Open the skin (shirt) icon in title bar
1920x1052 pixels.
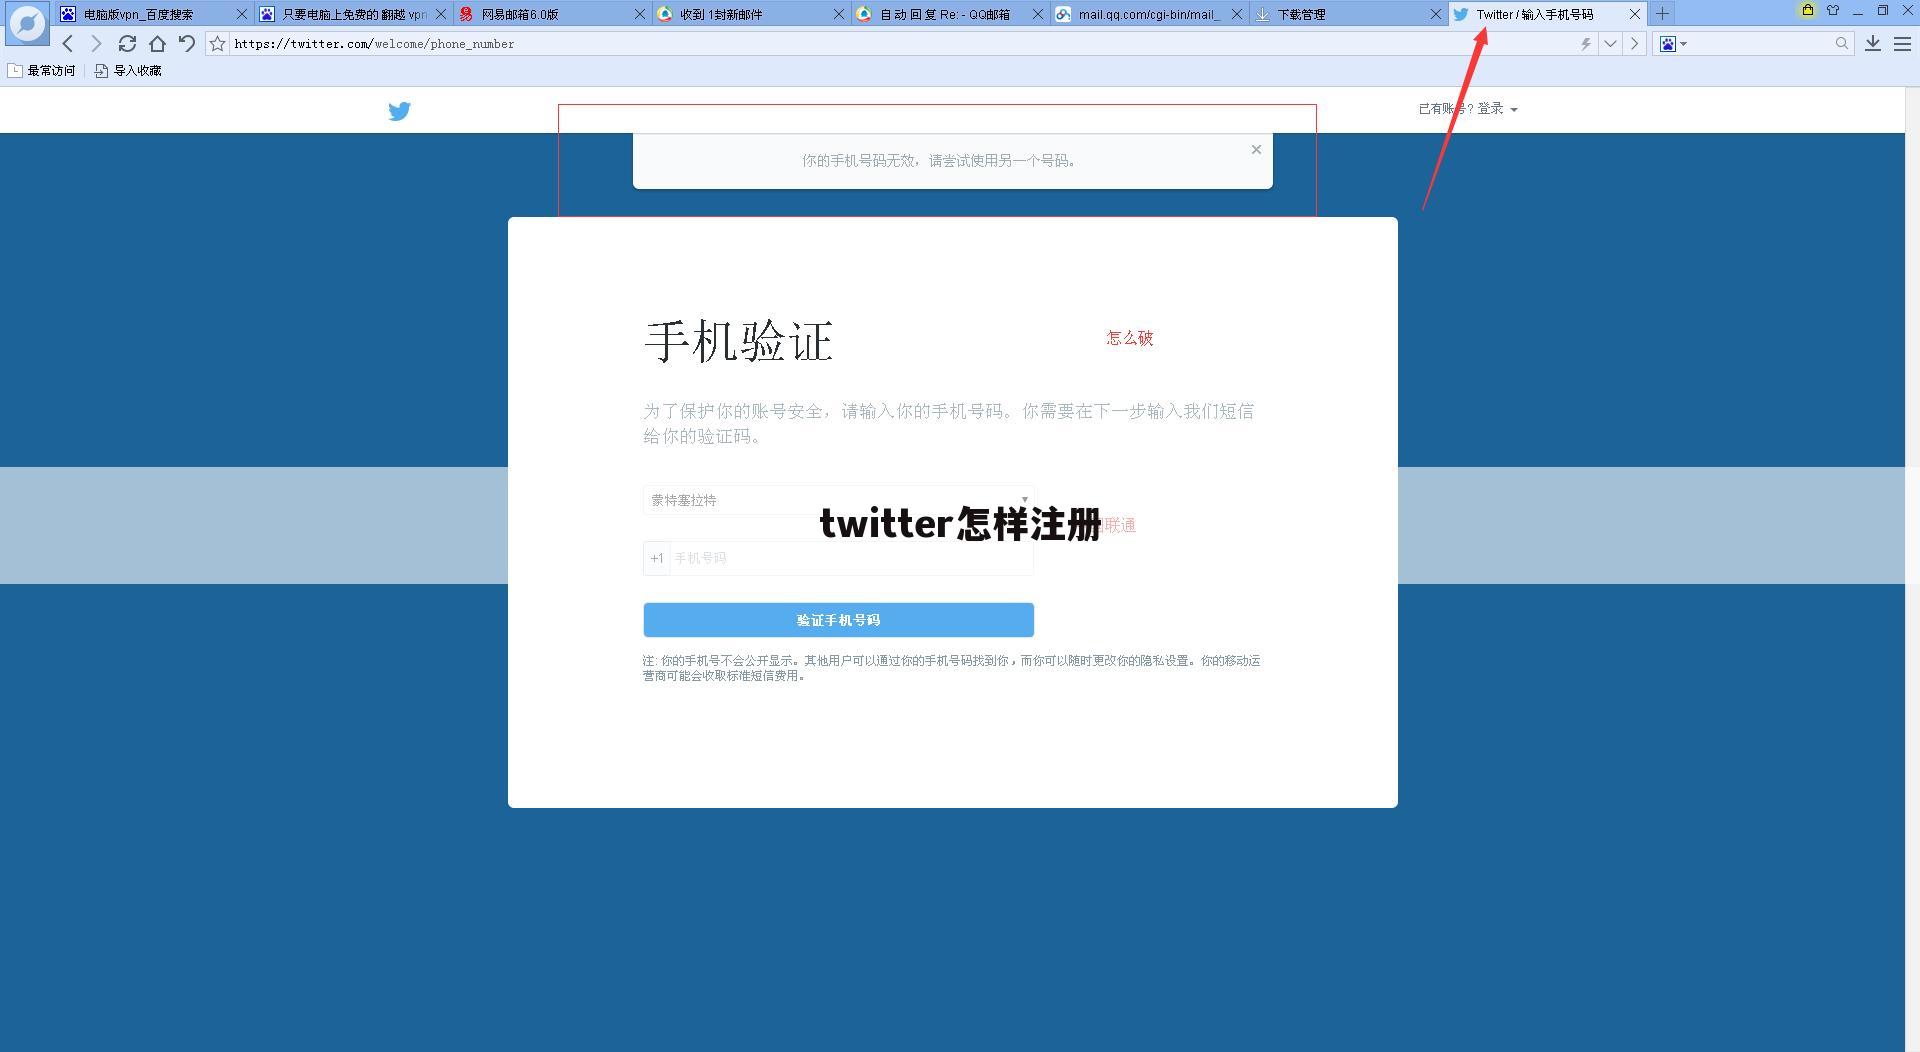pyautogui.click(x=1833, y=11)
